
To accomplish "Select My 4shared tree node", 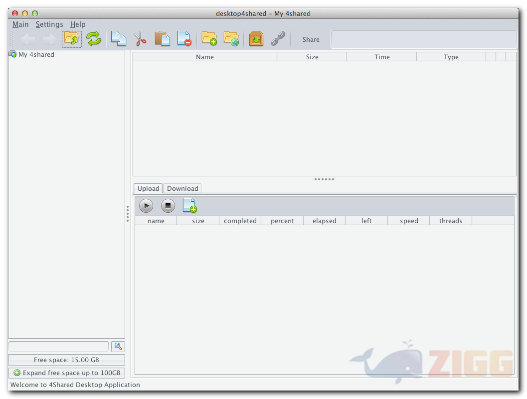I will (32, 54).
